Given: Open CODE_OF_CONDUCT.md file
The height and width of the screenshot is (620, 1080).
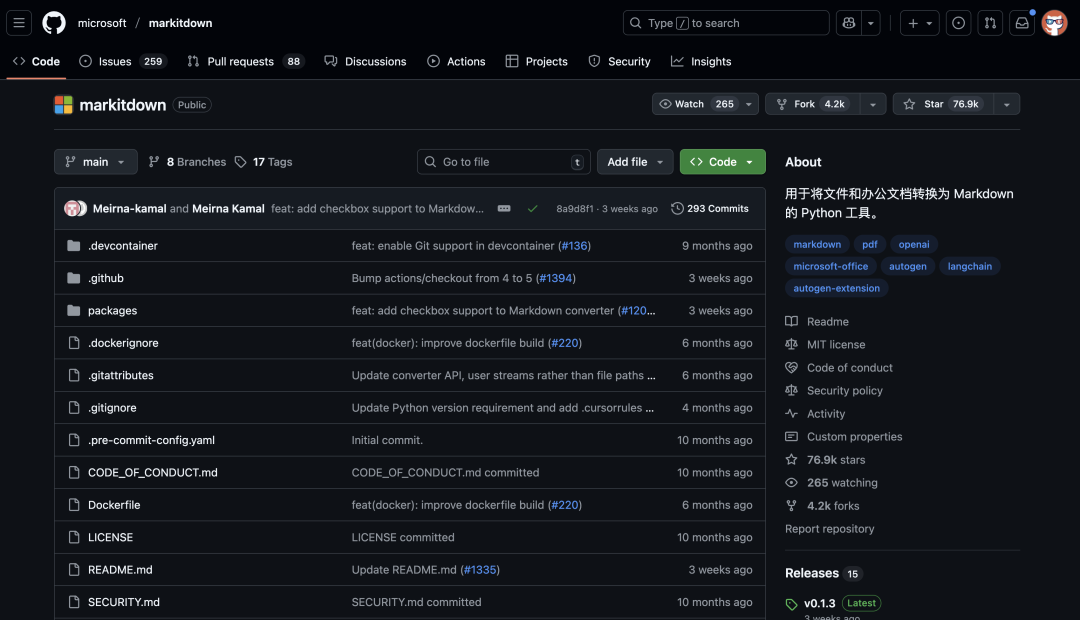Looking at the screenshot, I should pyautogui.click(x=153, y=473).
